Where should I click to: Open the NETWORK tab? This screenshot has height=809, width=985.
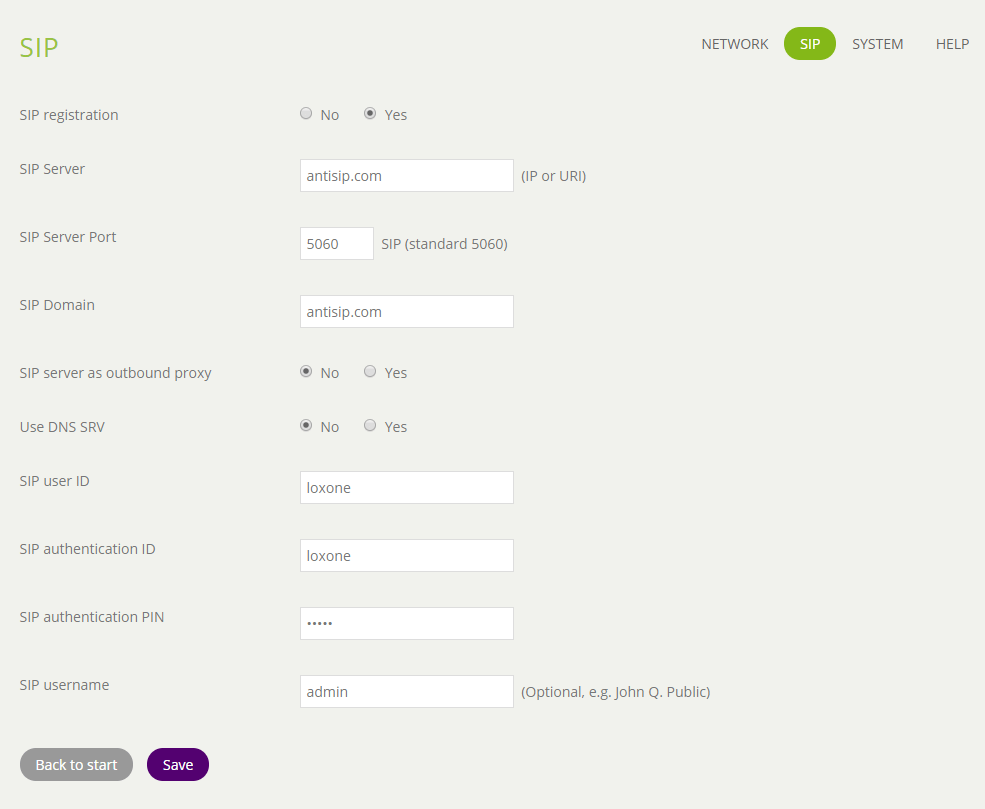[x=734, y=44]
